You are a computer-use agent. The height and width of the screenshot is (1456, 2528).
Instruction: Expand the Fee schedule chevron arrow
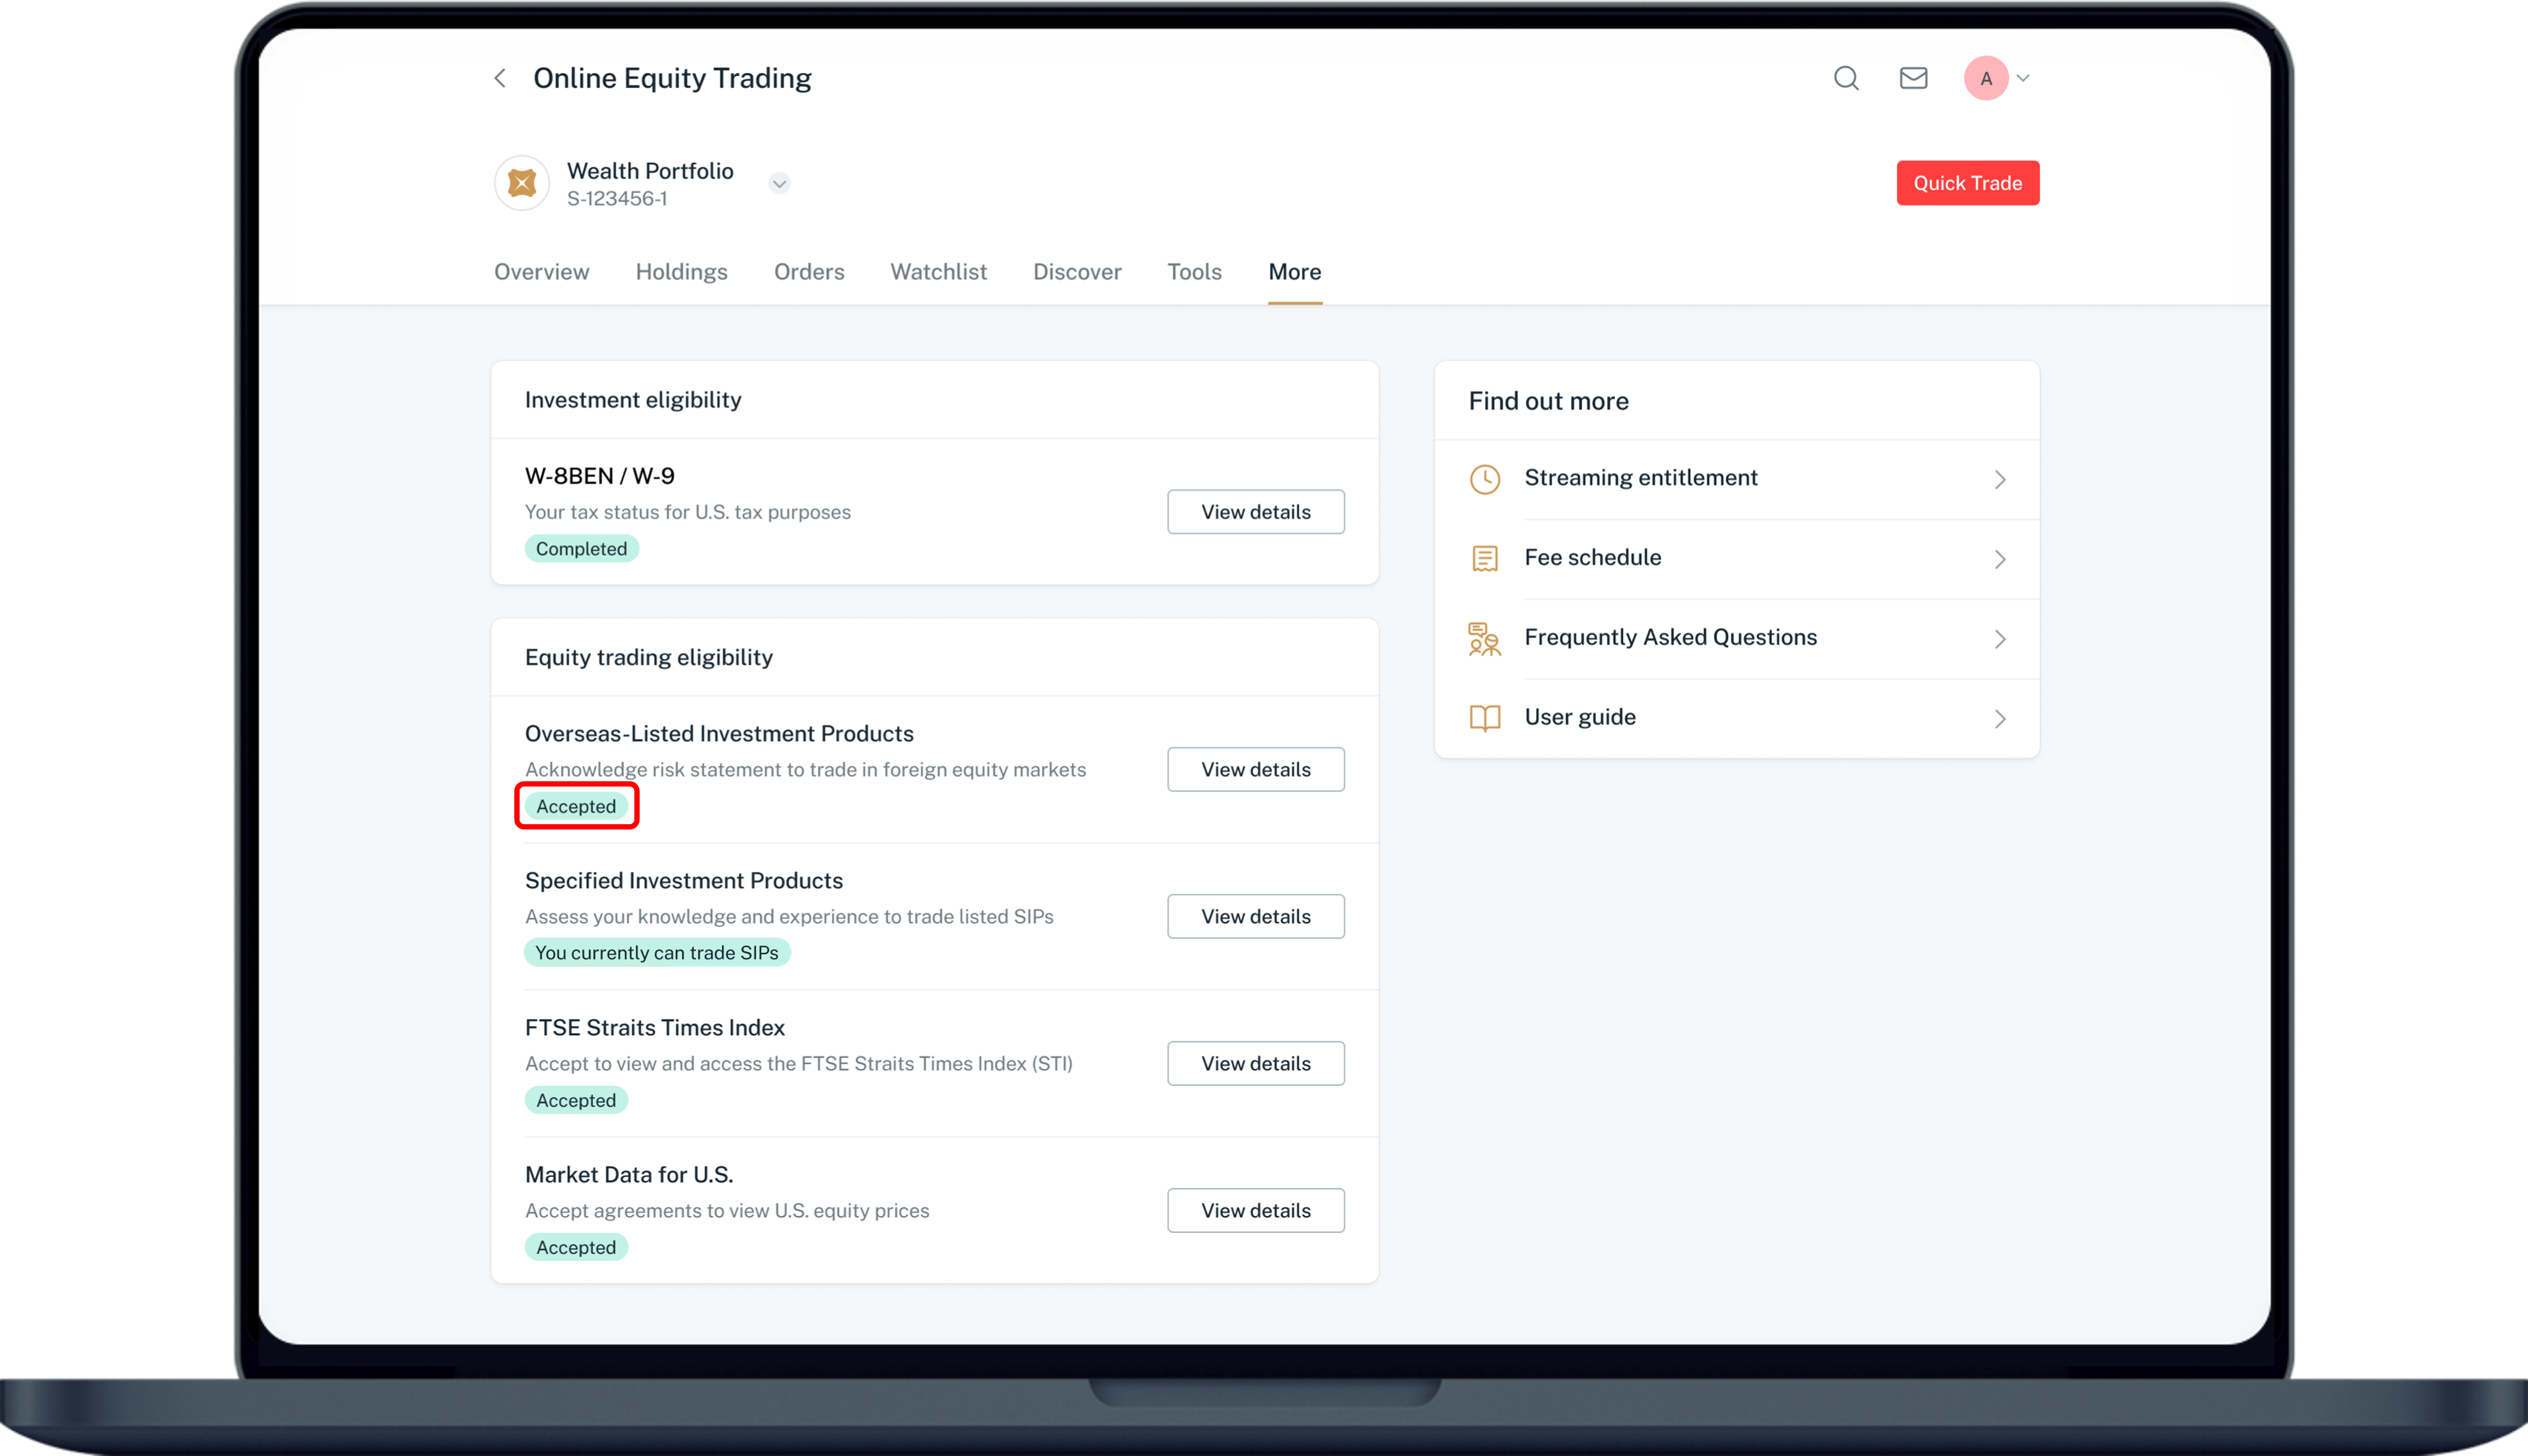pos(2000,559)
